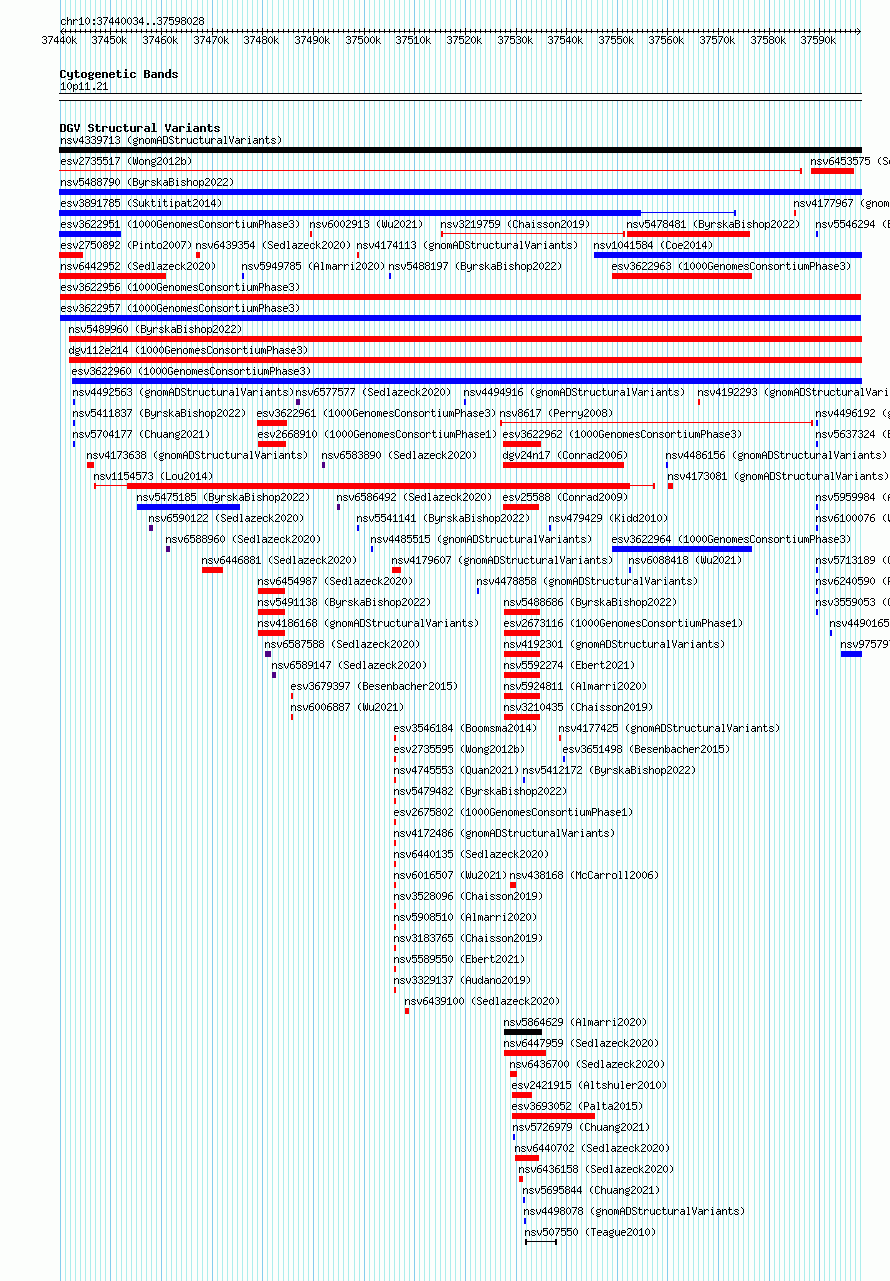Select nsv6439354 (Sedlazeck2020) label
Image resolution: width=890 pixels, height=1281 pixels.
coord(273,245)
